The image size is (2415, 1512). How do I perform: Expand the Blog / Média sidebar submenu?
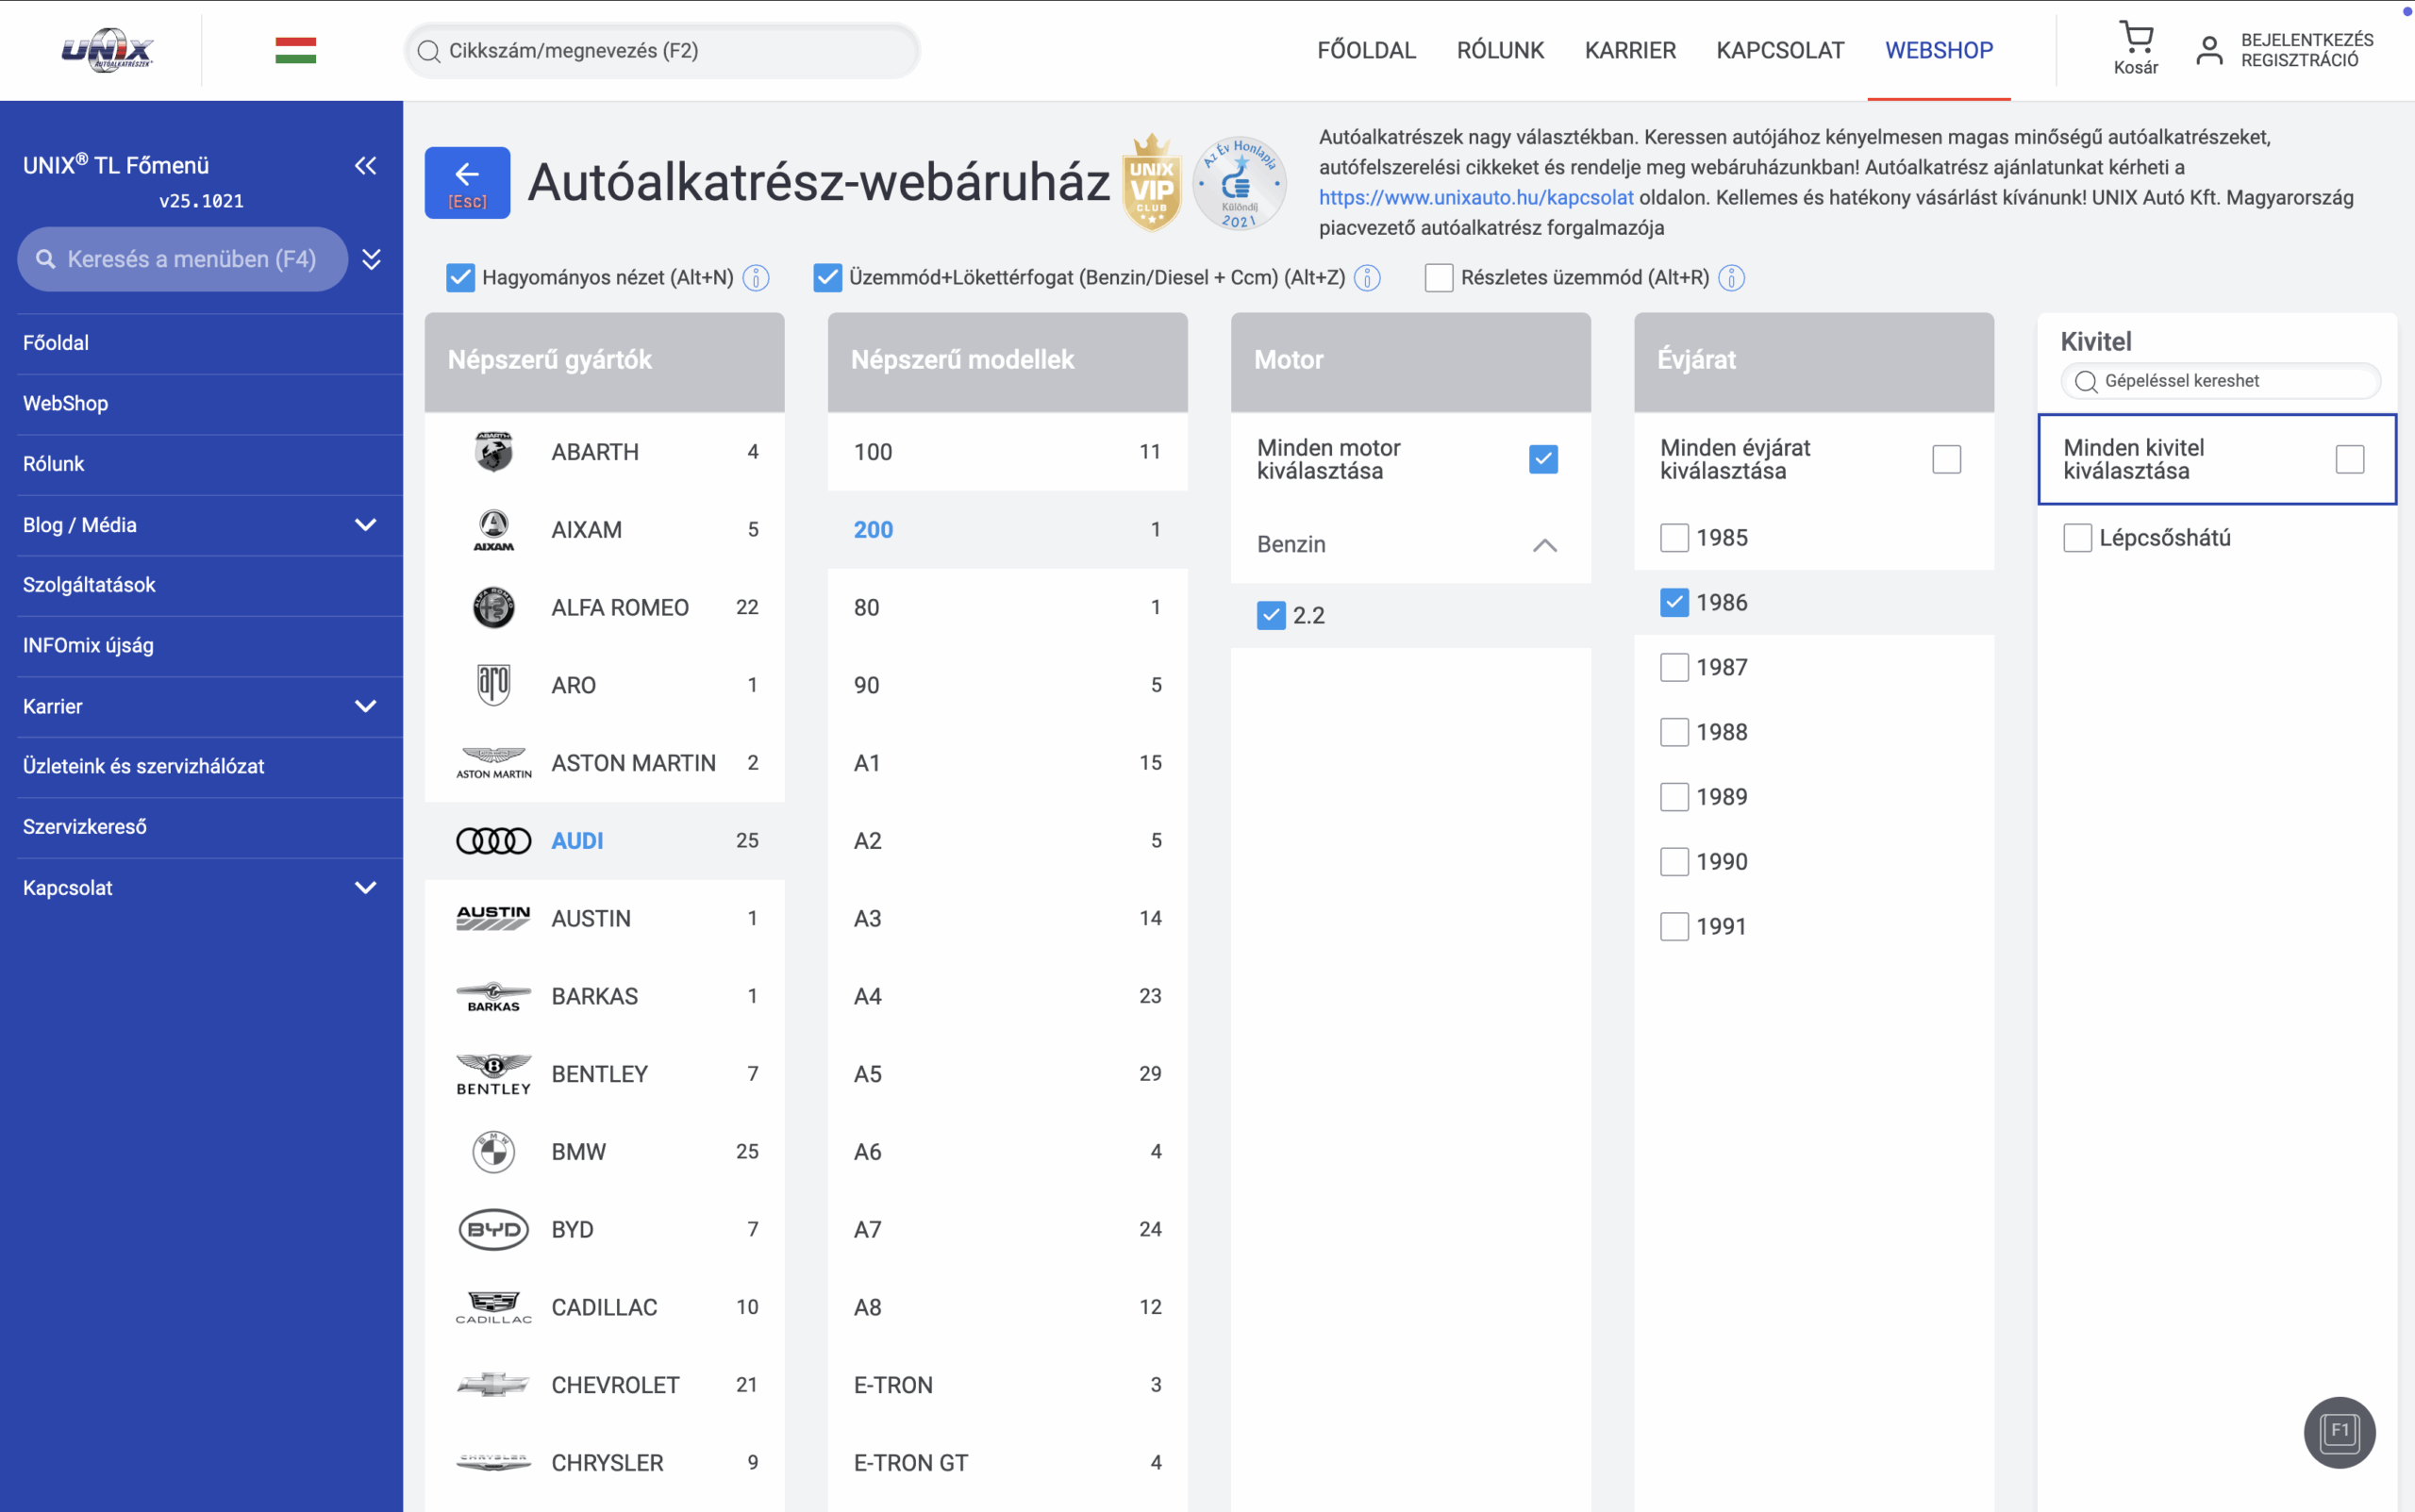pos(366,525)
